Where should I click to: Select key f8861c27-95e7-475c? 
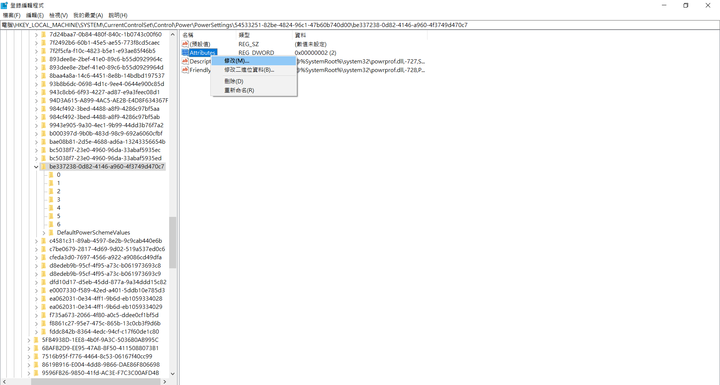point(105,323)
